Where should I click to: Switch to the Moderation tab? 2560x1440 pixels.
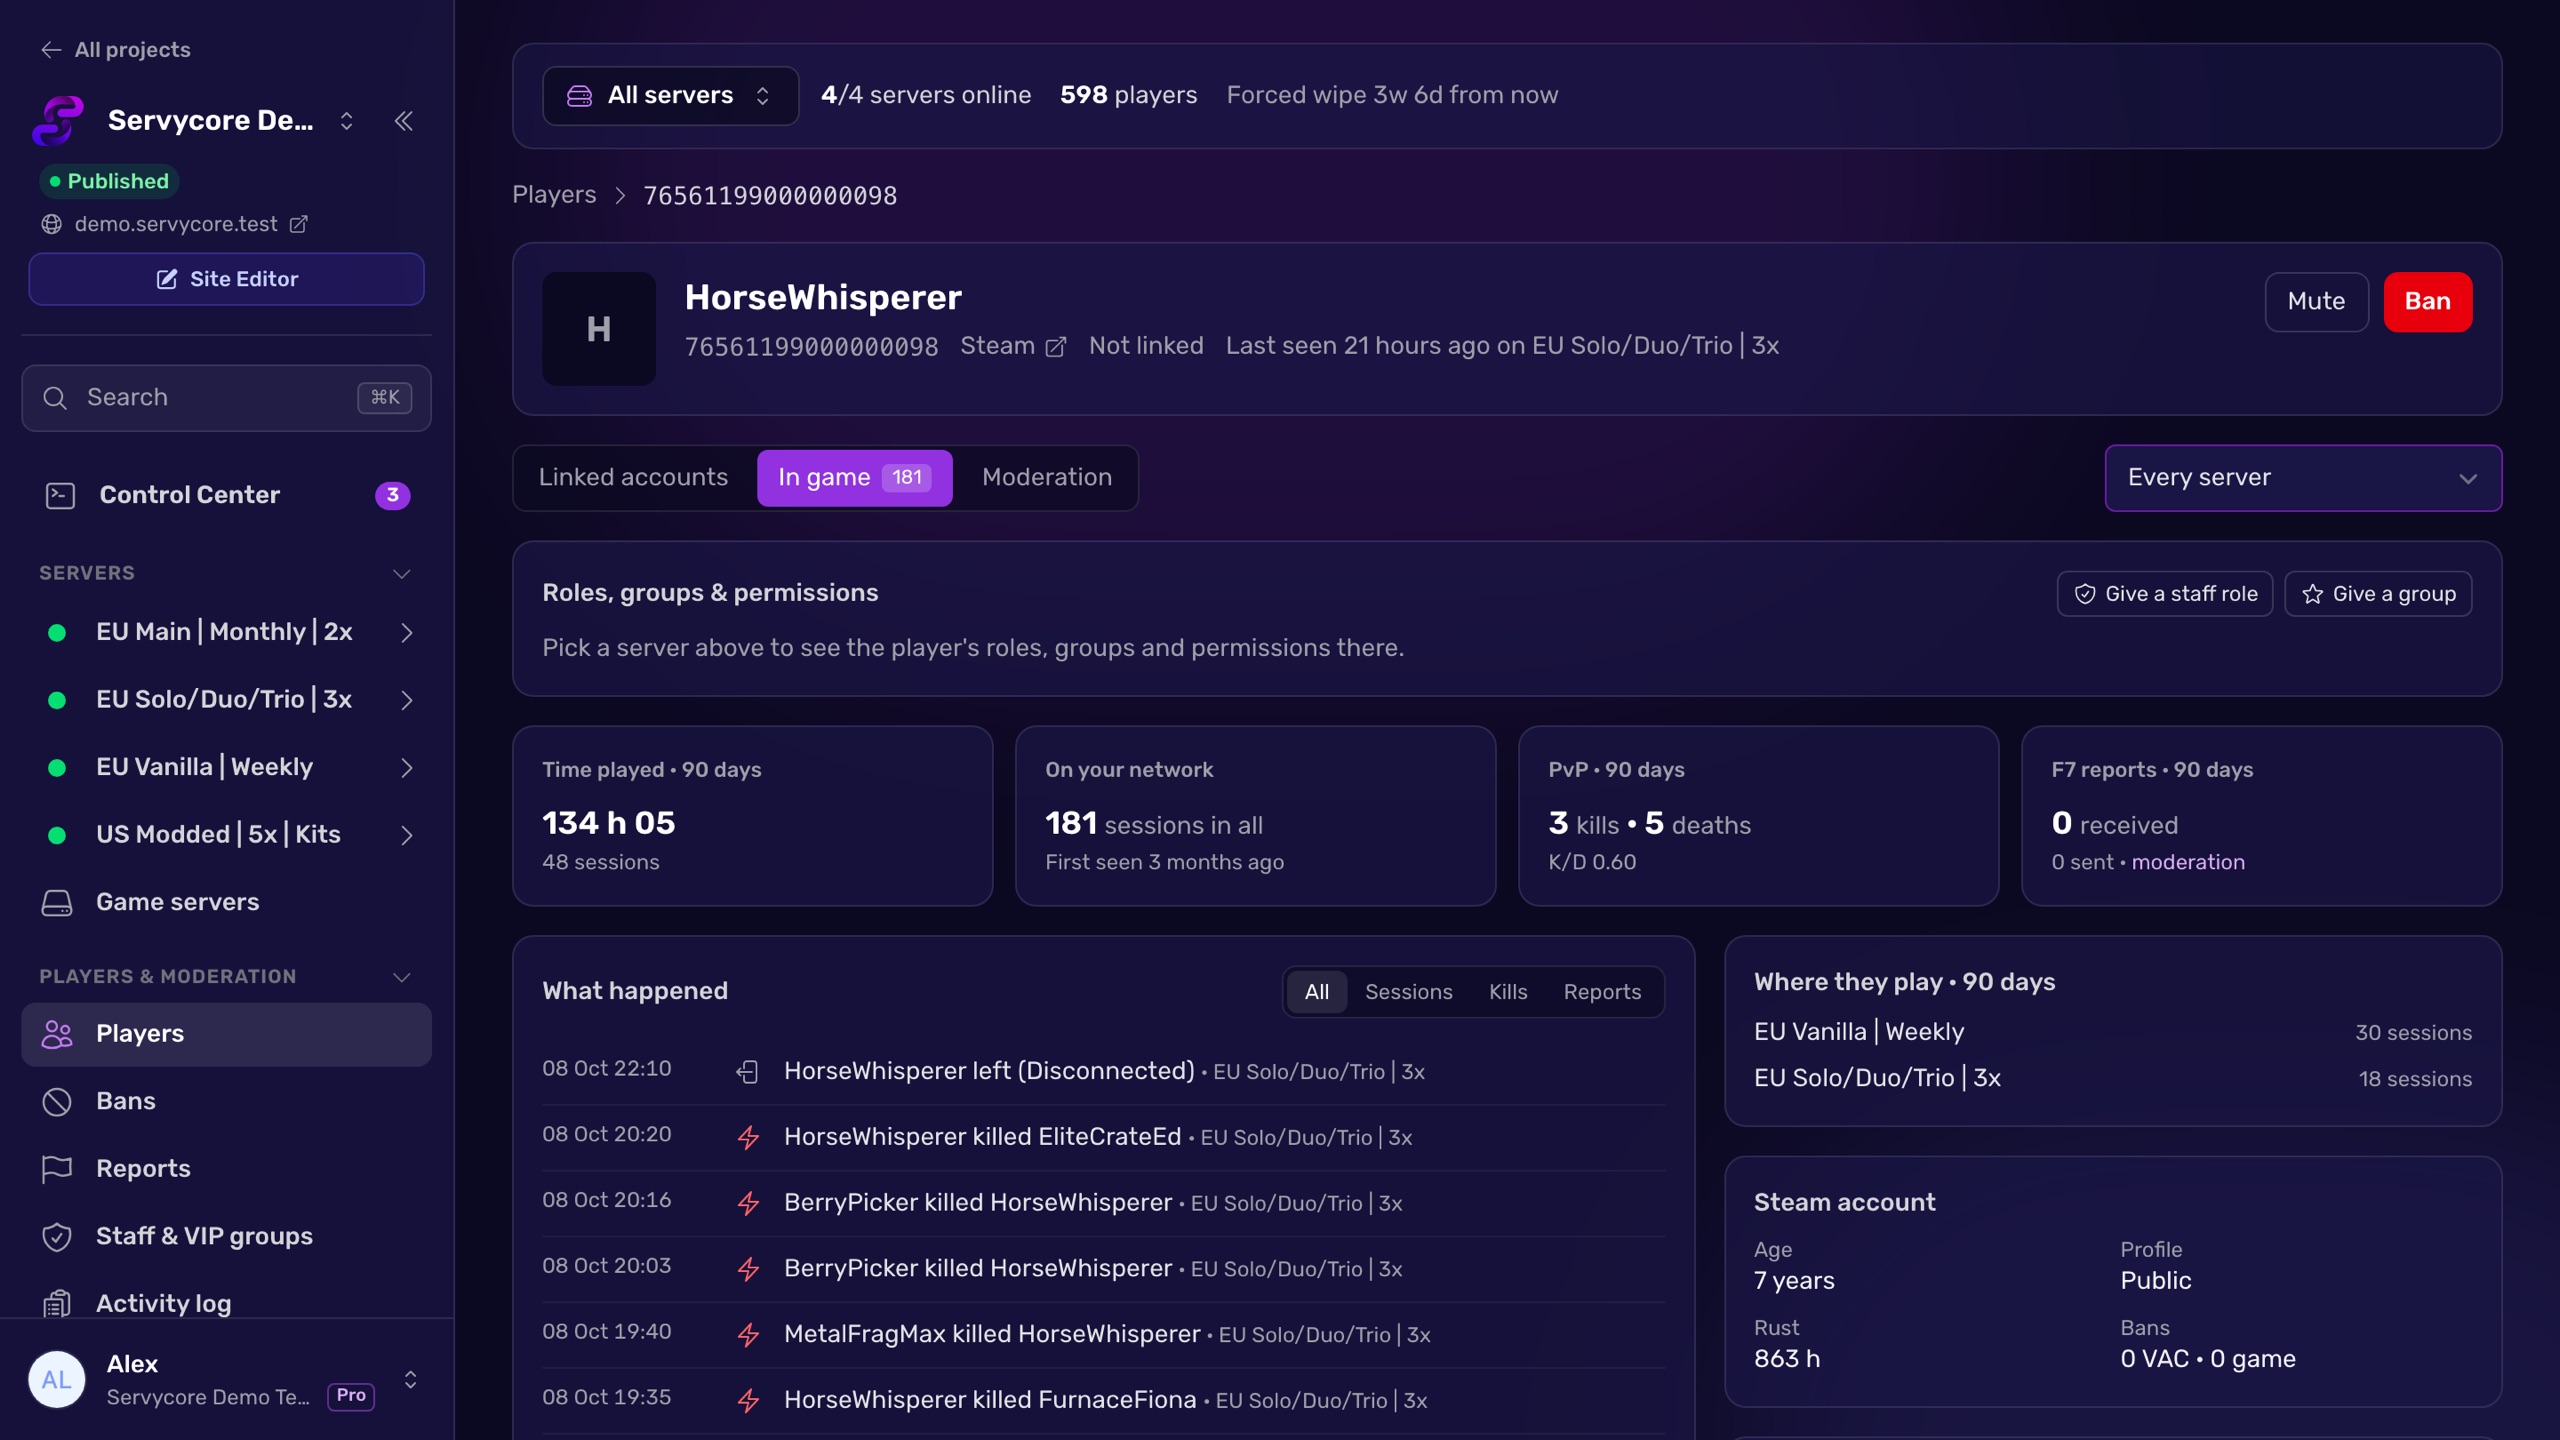click(x=1046, y=478)
